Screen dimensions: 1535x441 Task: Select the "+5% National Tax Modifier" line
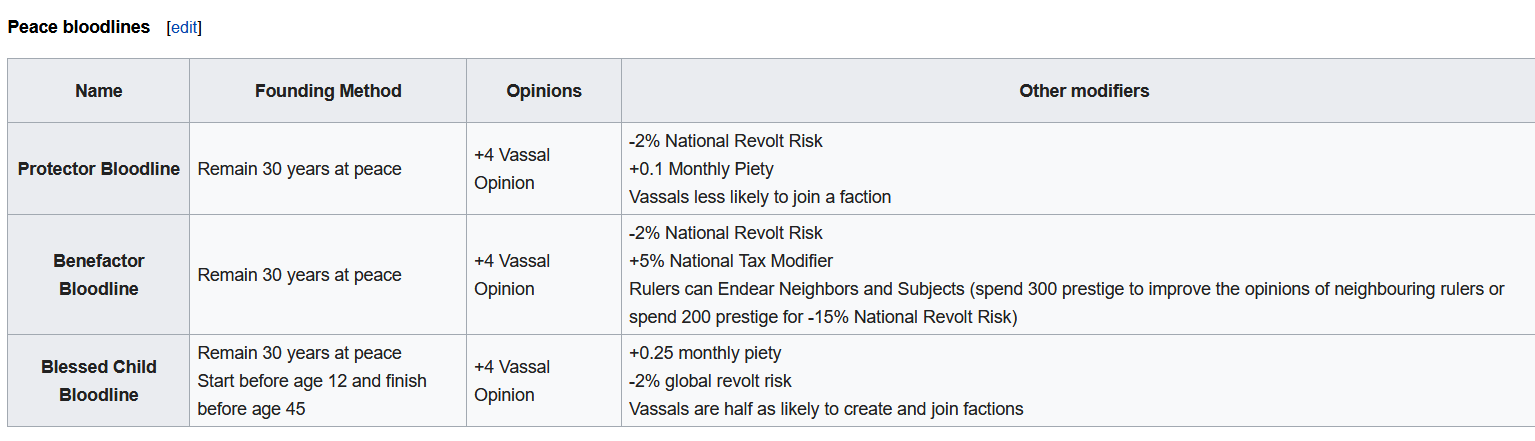coord(731,261)
